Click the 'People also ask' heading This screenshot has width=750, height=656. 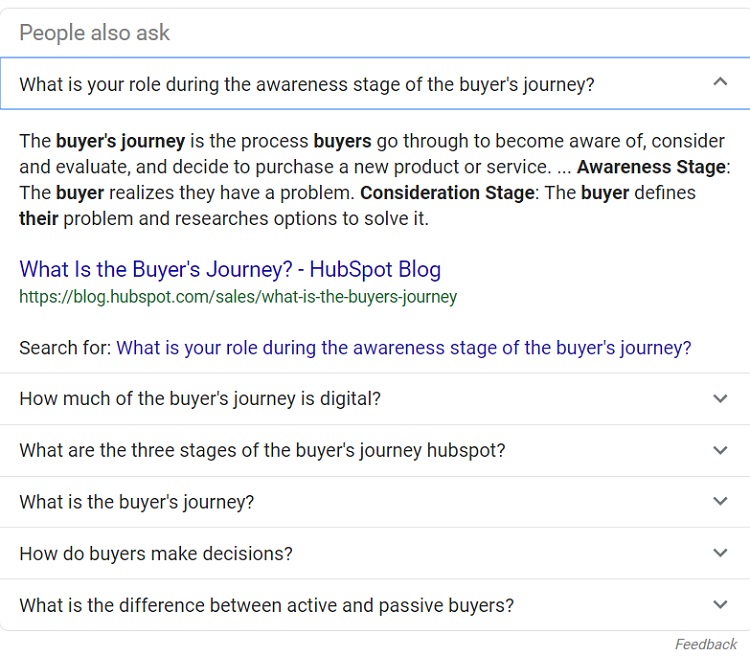pos(94,33)
